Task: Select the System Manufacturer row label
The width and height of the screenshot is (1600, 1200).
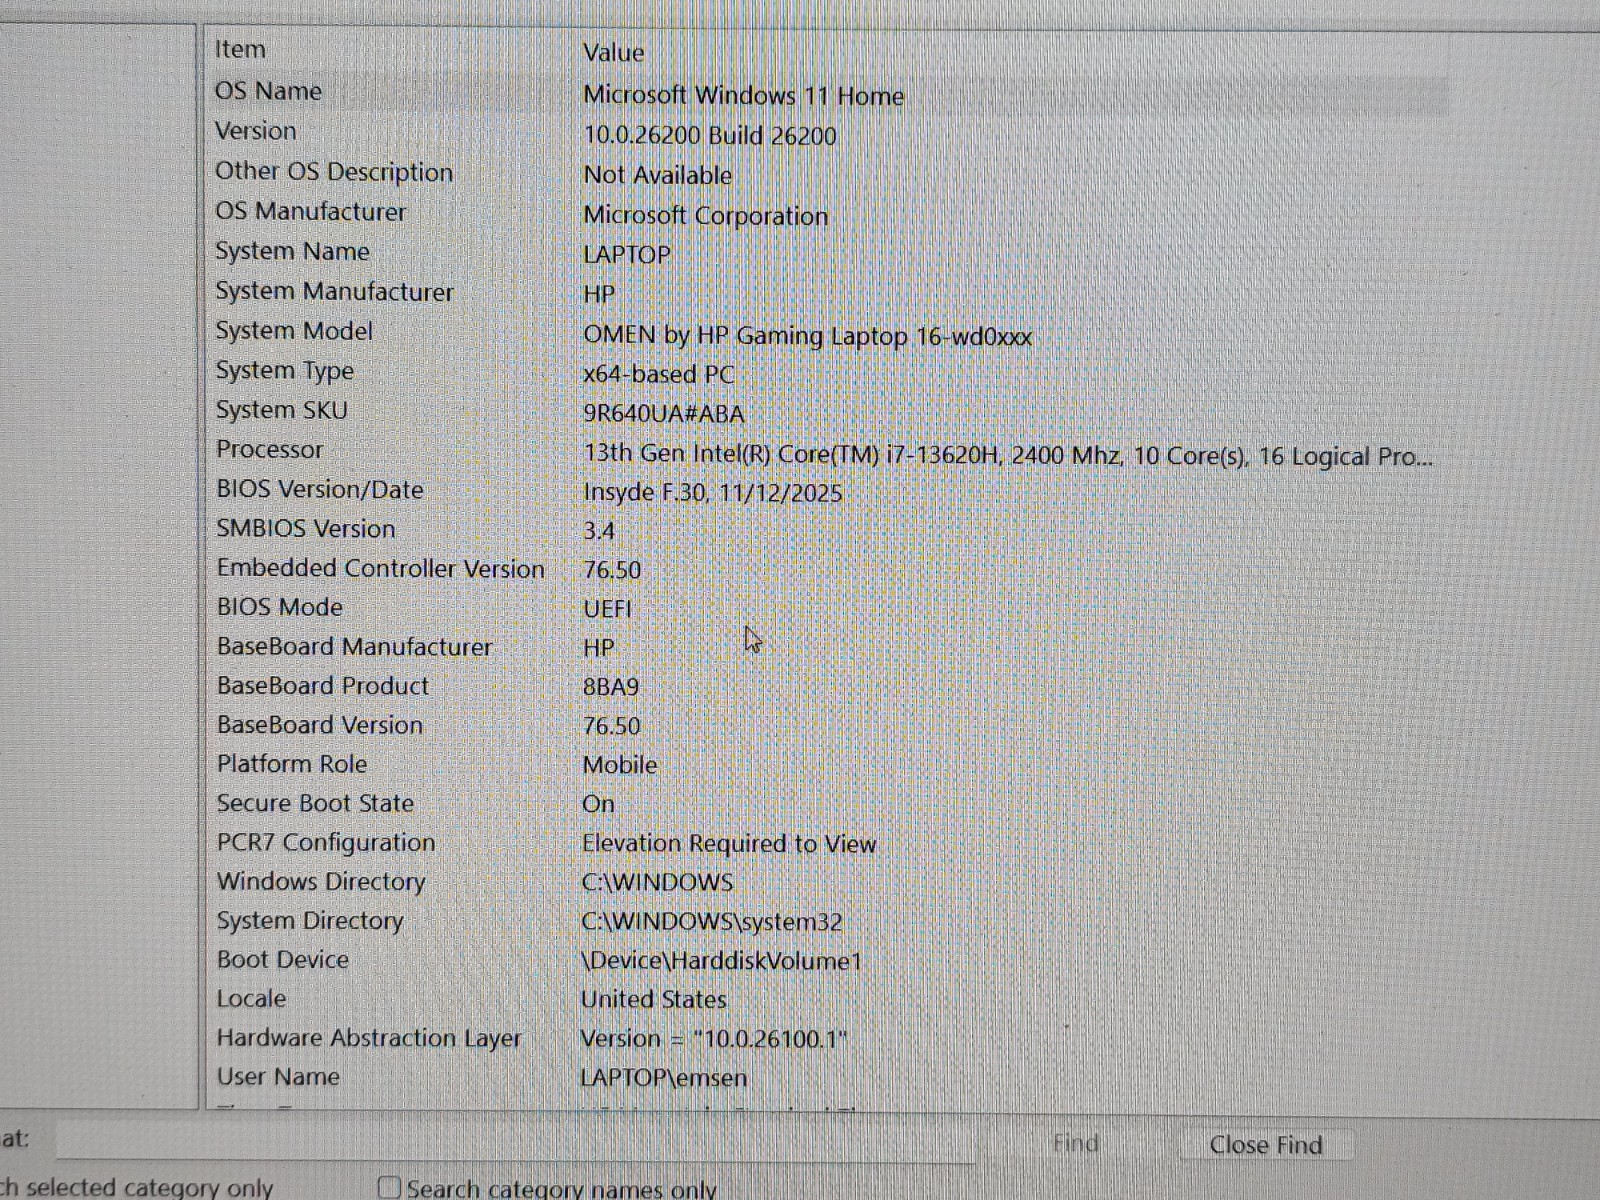Action: click(335, 292)
